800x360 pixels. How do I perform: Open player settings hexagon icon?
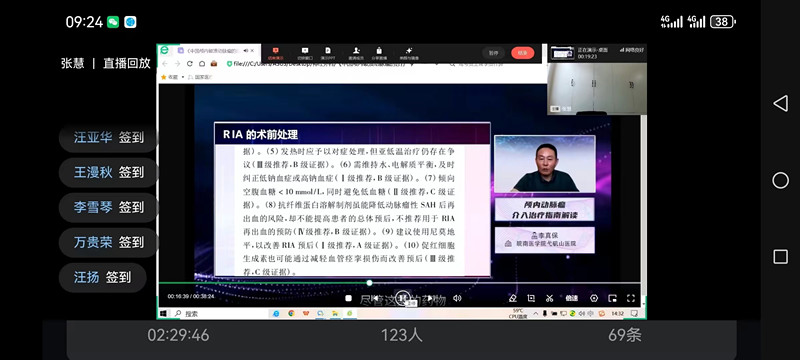[594, 298]
